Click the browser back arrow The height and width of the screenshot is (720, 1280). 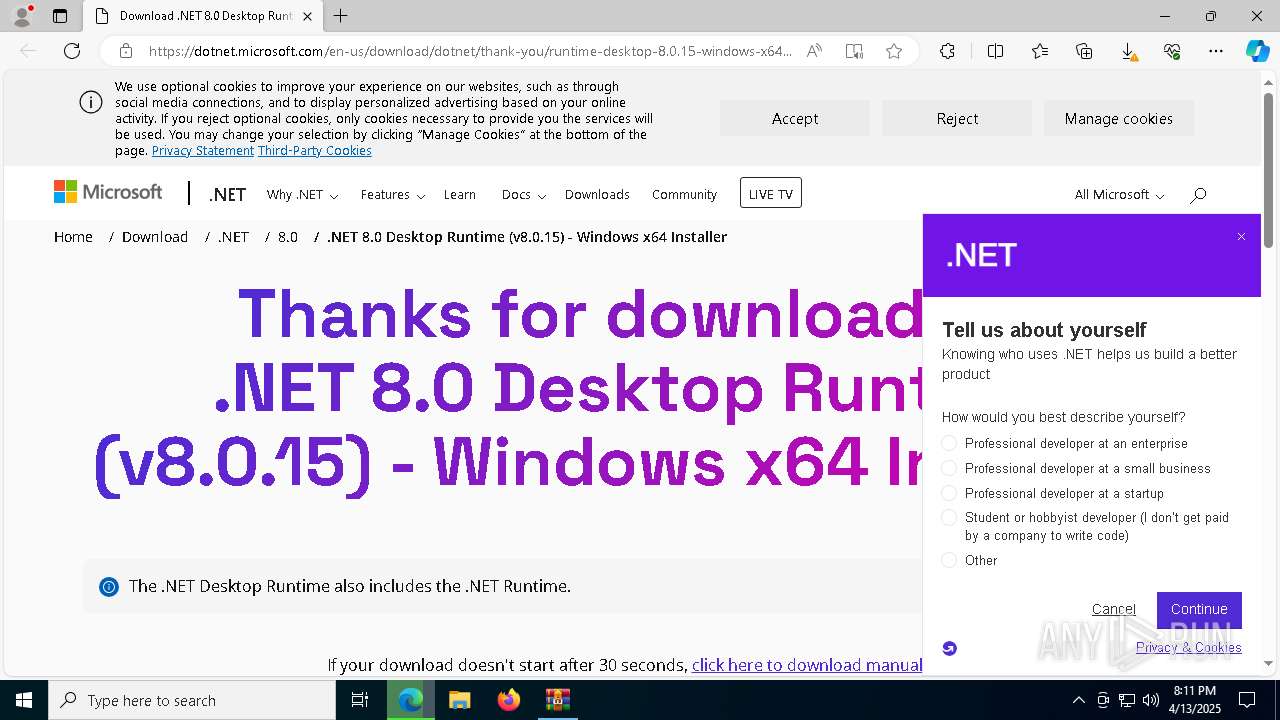coord(28,51)
